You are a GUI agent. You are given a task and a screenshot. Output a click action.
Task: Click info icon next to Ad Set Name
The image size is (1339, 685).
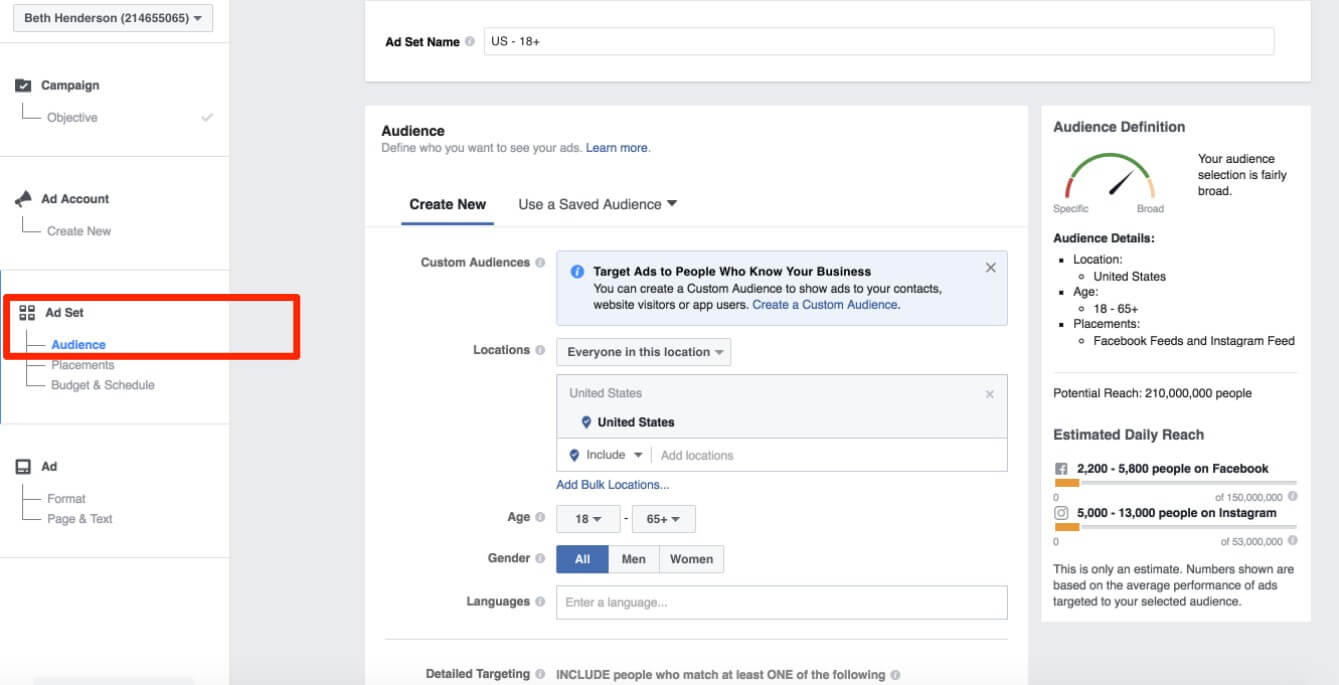[470, 42]
